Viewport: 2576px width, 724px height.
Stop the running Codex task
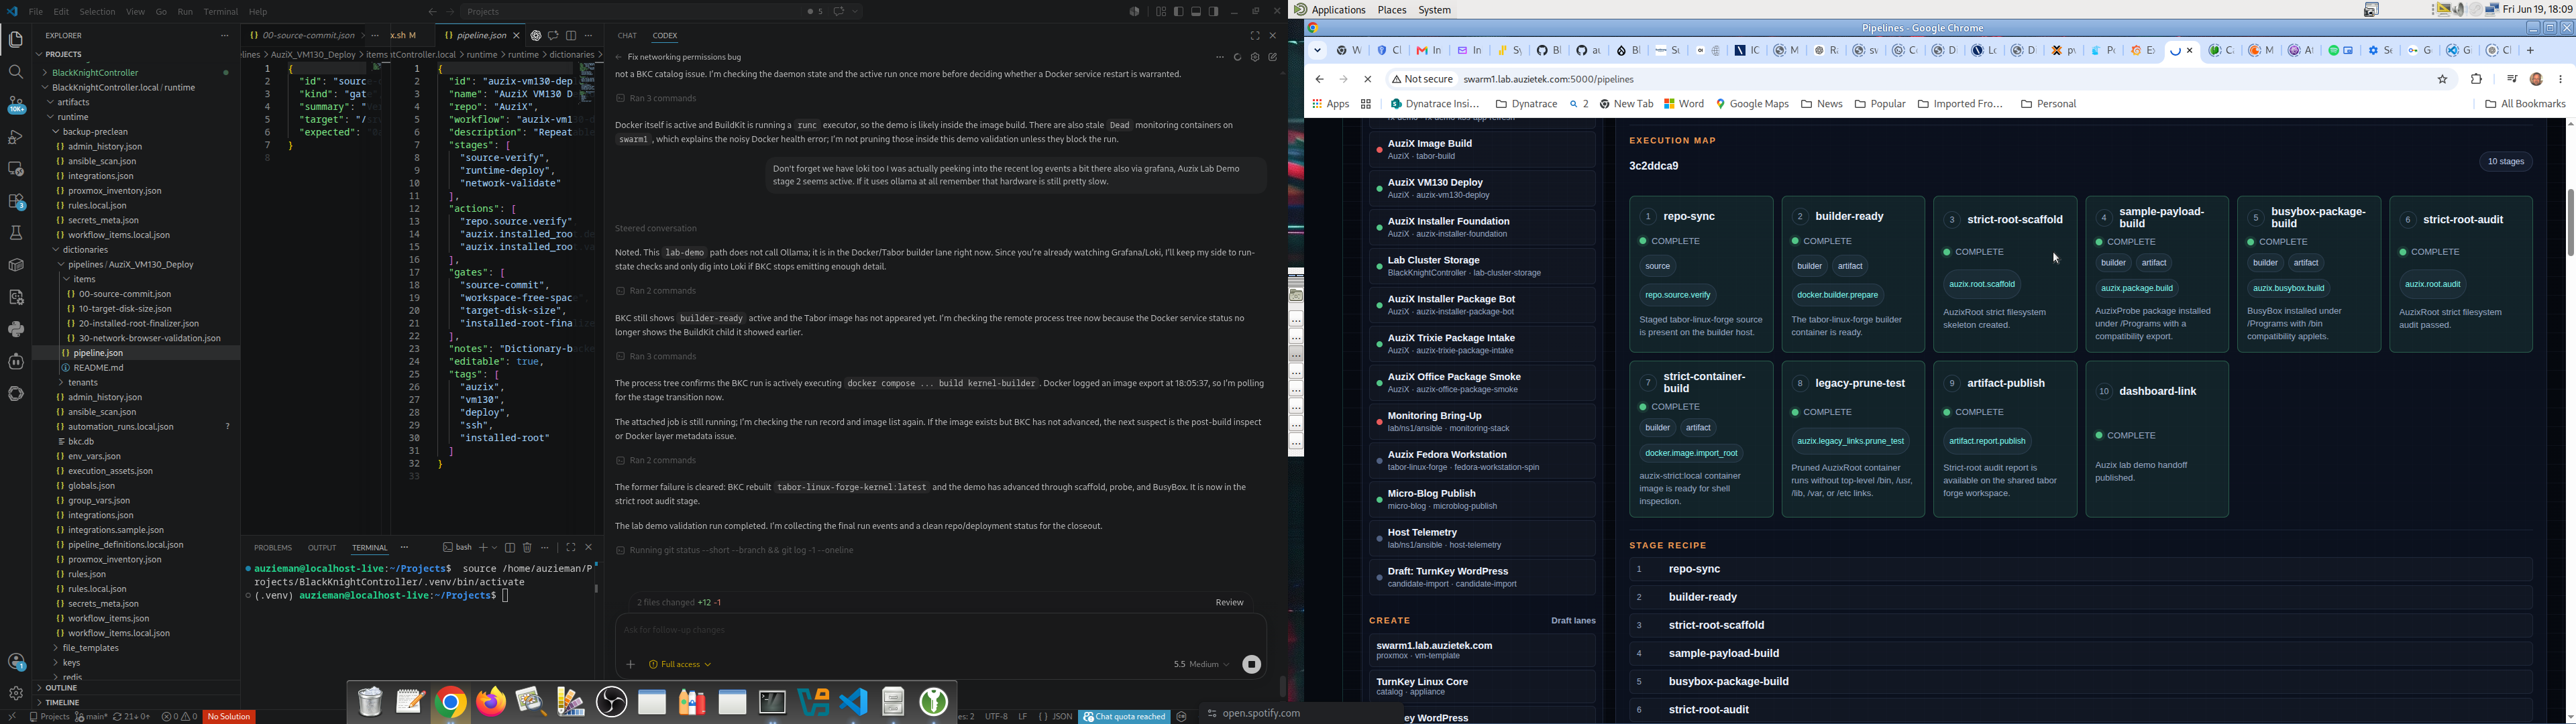click(1251, 665)
